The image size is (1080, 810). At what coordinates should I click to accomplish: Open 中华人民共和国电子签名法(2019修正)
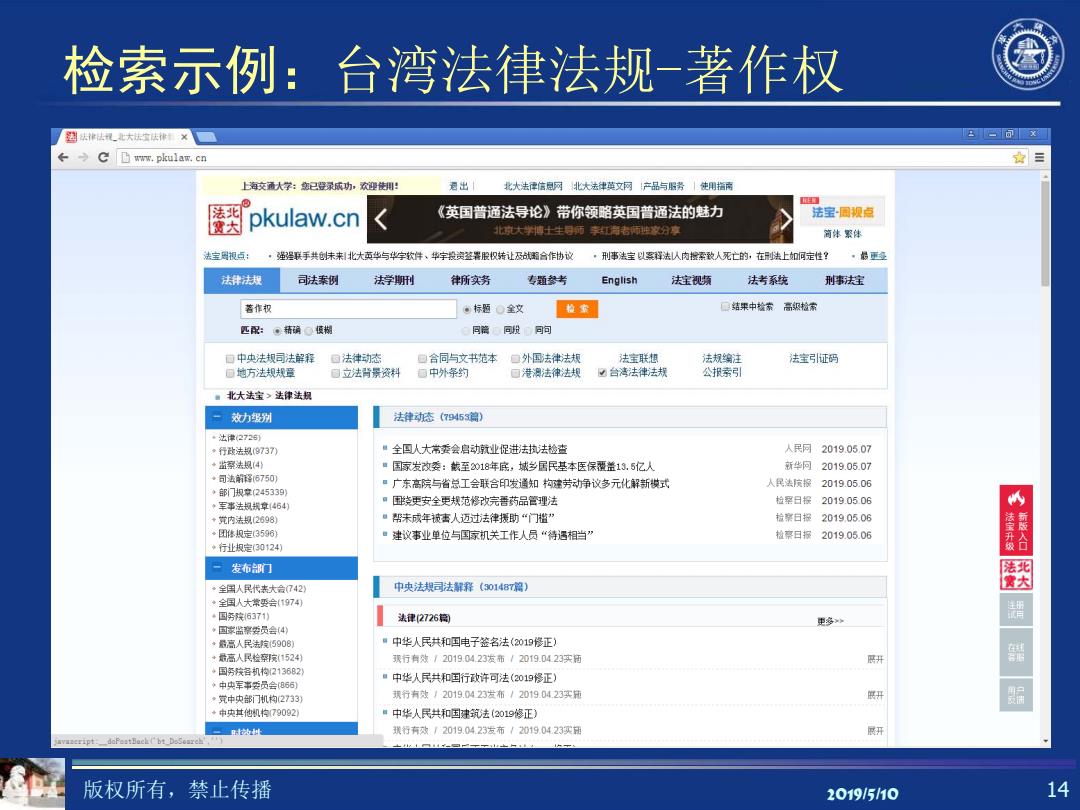[x=475, y=642]
